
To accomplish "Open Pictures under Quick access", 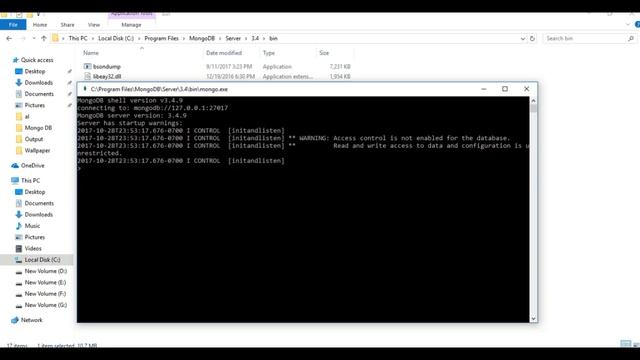I will (35, 105).
